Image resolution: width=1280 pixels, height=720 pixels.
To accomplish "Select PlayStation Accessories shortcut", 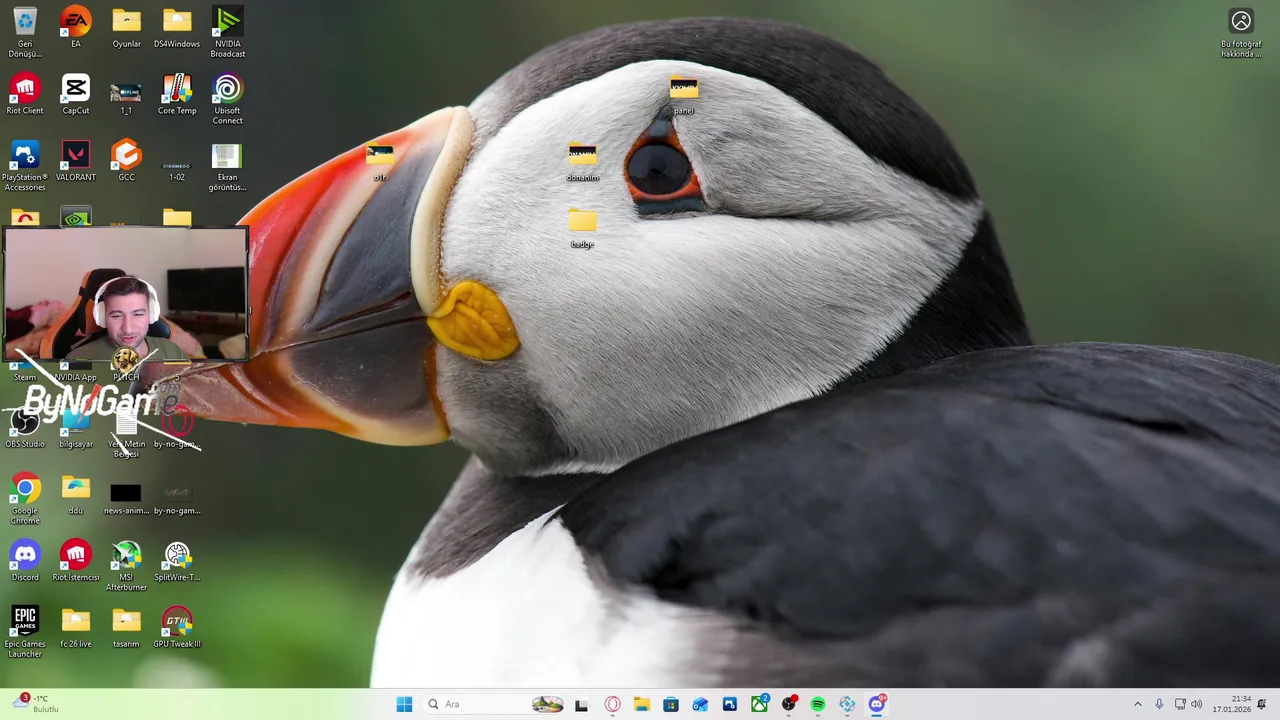I will 25,166.
